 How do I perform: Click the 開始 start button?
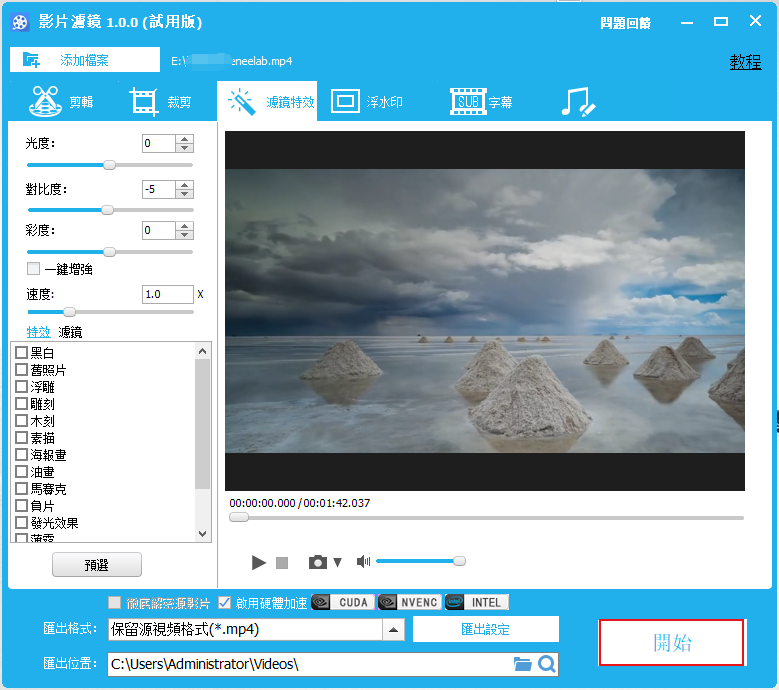(671, 643)
